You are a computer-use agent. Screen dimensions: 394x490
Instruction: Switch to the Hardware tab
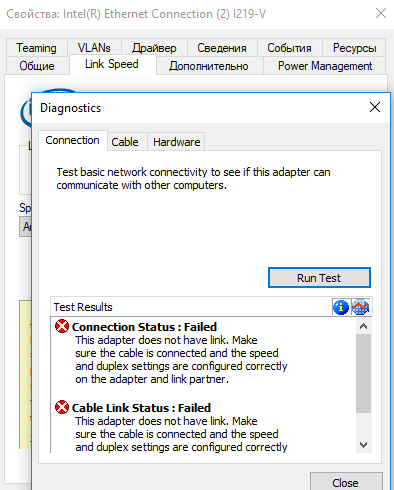[x=177, y=142]
